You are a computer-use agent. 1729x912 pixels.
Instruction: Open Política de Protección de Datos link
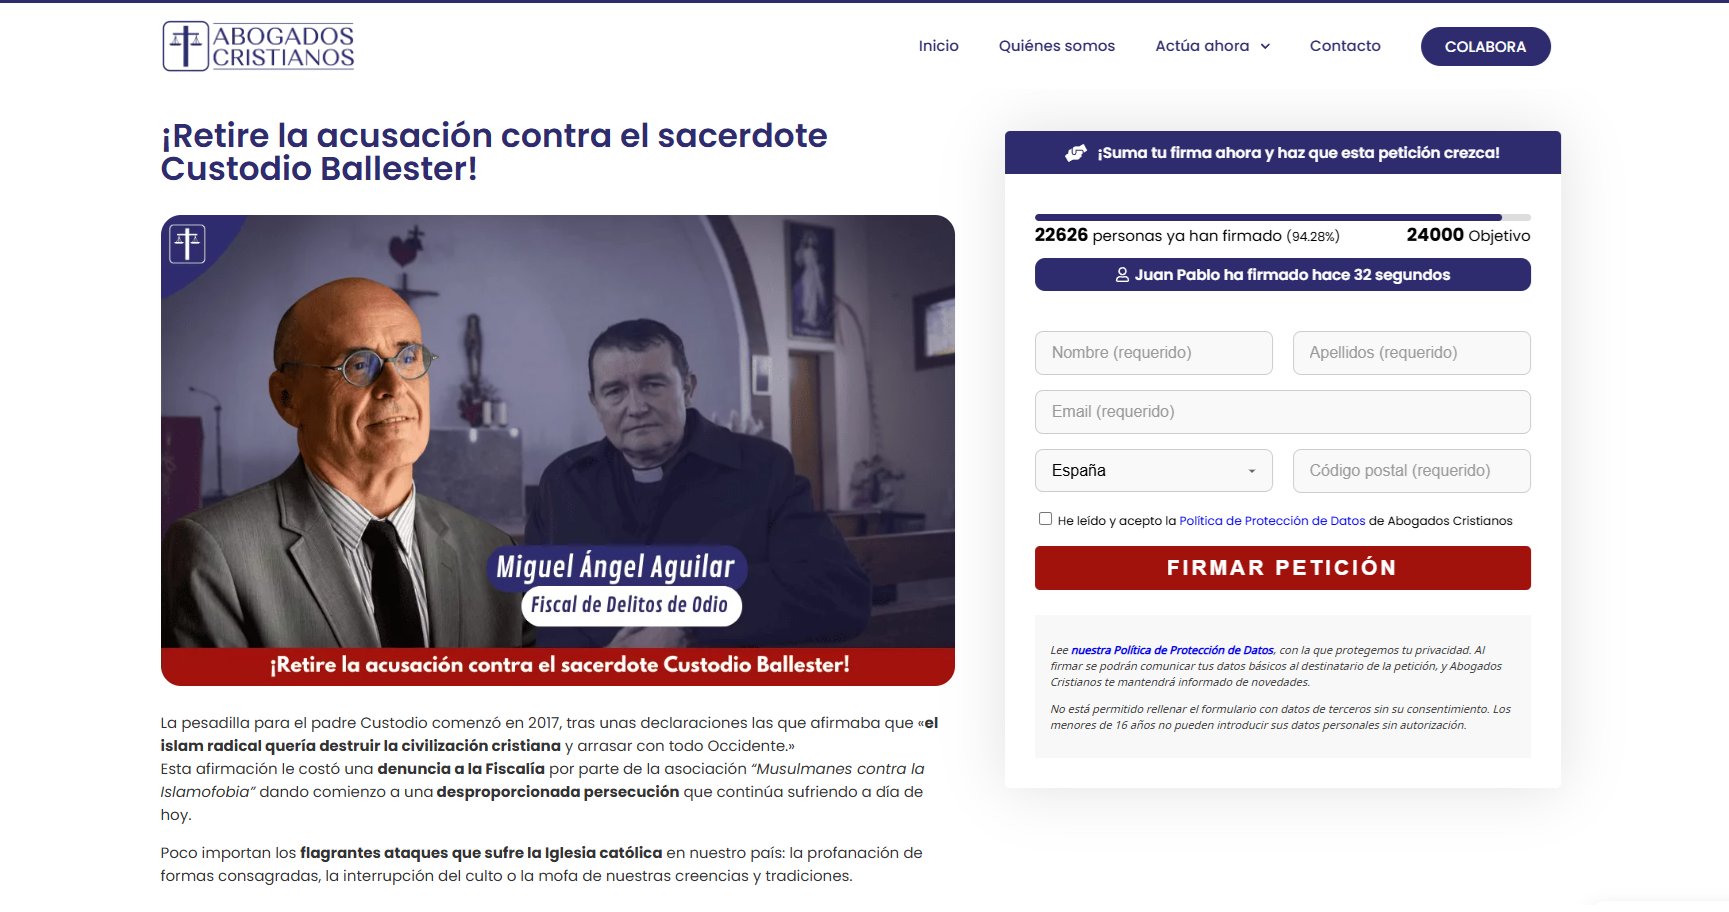tap(1272, 521)
